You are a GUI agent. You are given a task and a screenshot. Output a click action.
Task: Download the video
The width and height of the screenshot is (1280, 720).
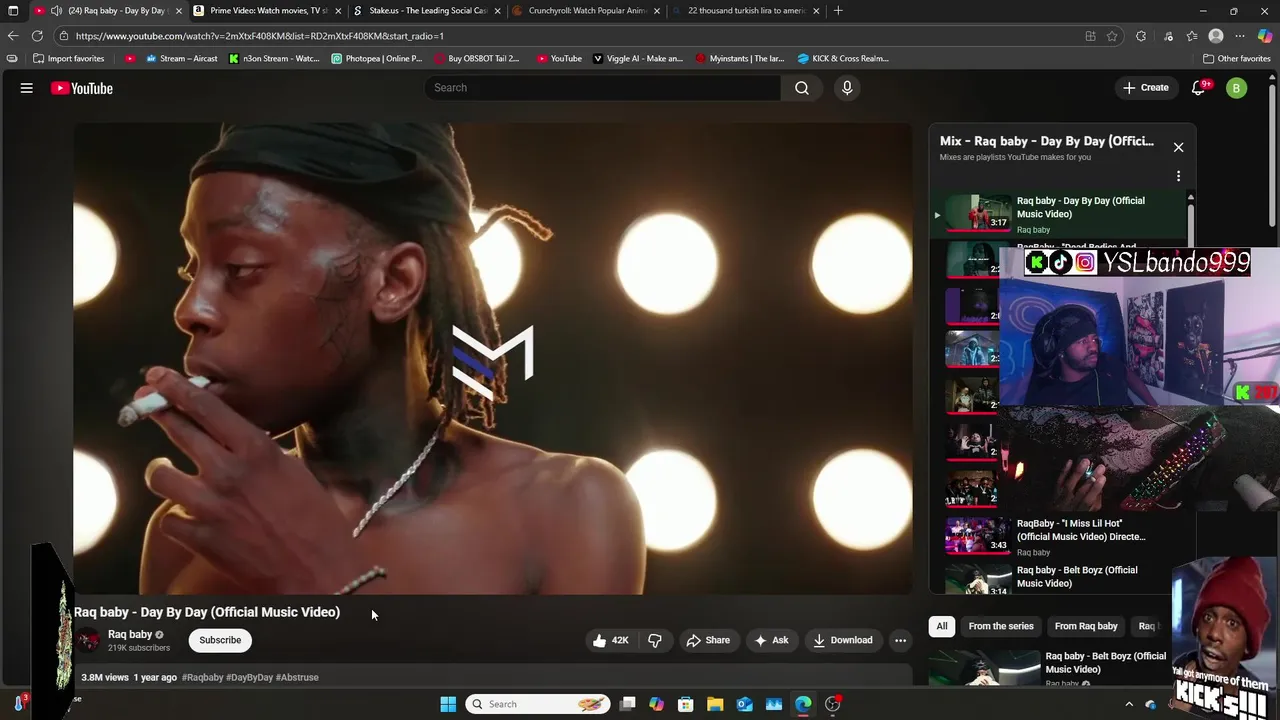tap(843, 640)
